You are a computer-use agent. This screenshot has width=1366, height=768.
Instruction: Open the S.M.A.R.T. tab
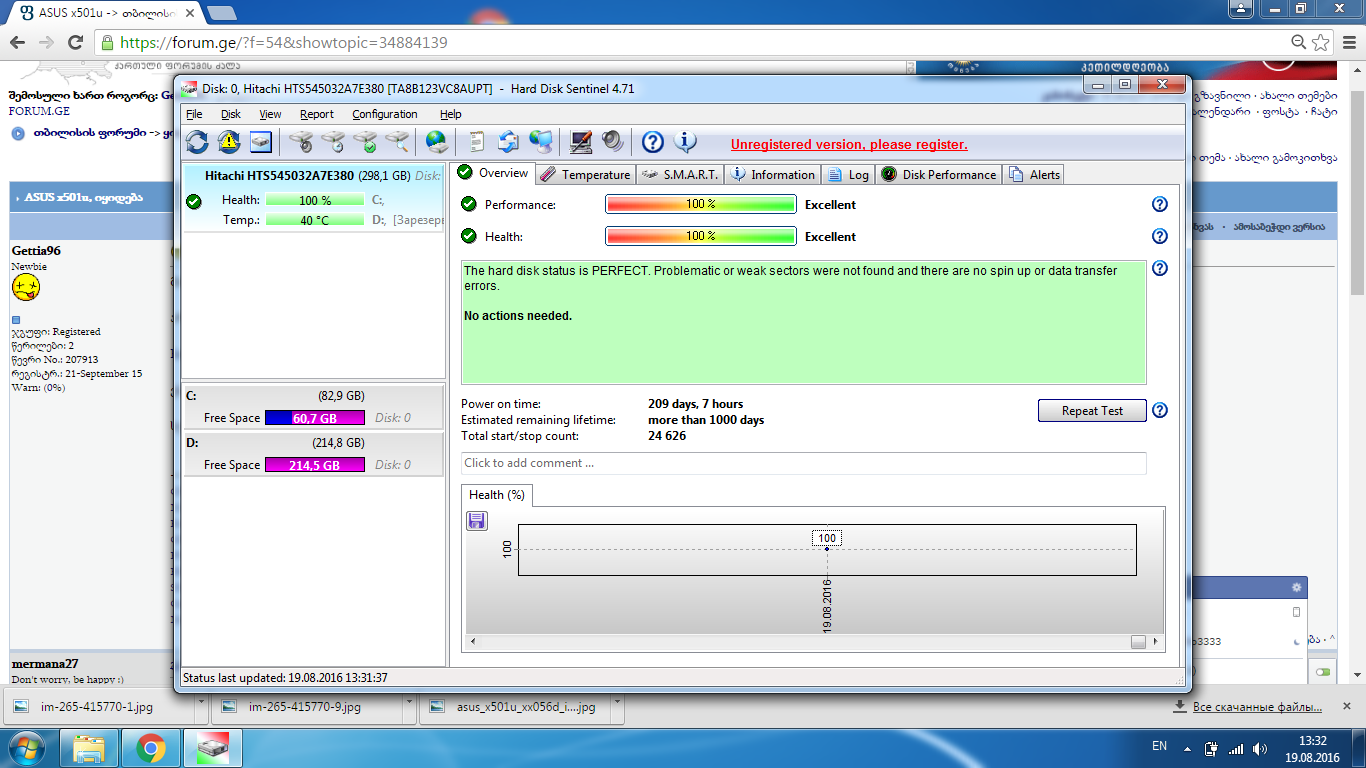679,174
